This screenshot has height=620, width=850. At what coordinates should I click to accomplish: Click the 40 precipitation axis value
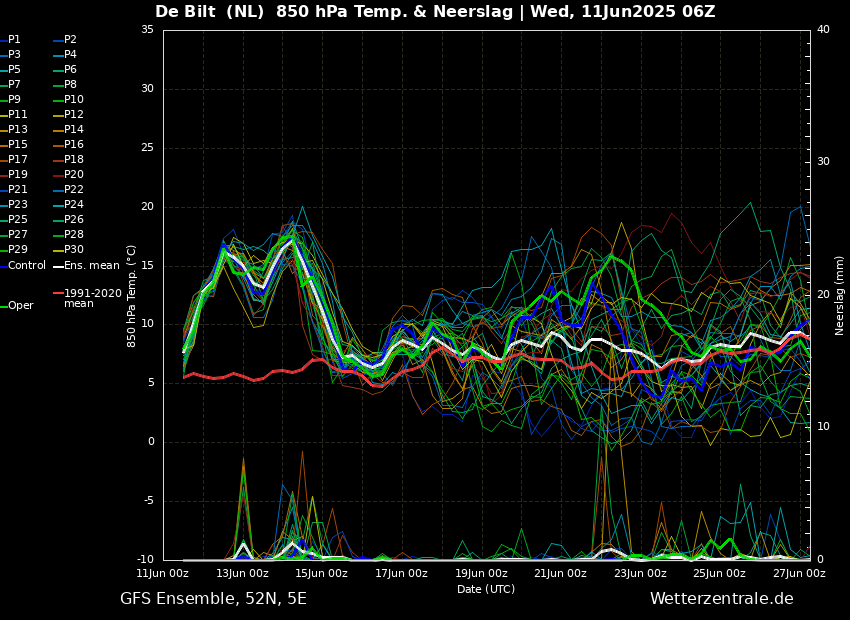point(823,30)
